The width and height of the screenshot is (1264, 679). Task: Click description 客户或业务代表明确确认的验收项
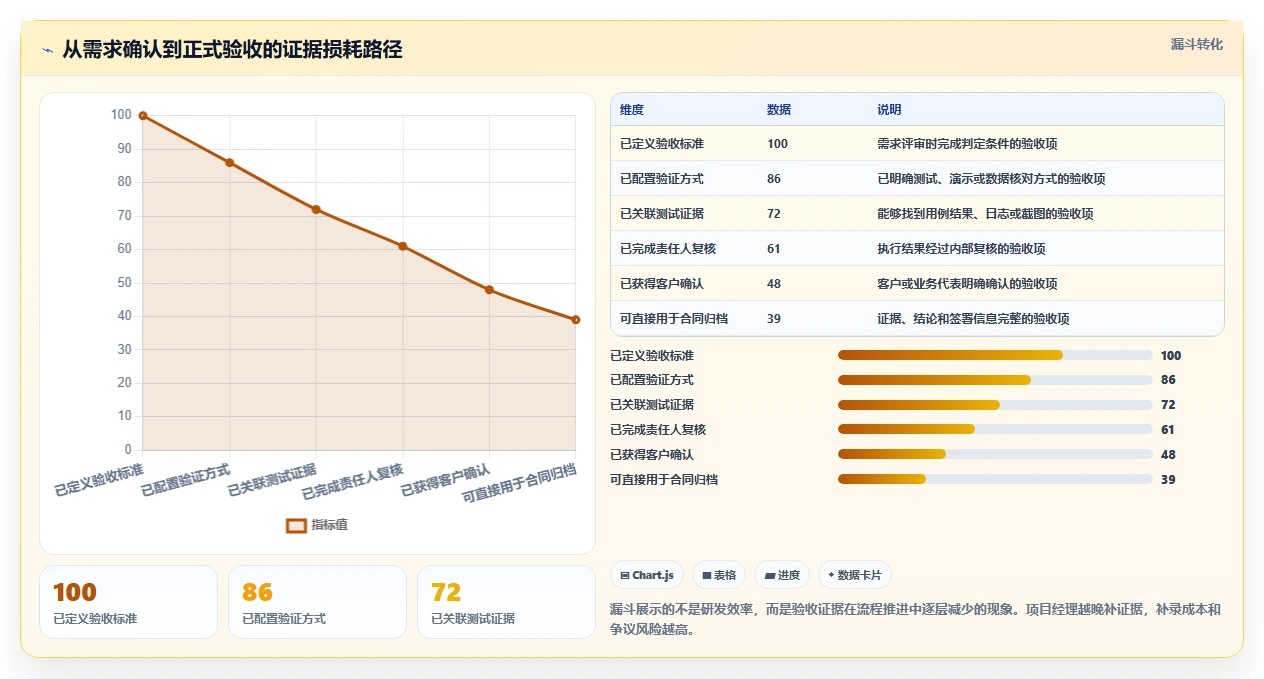967,284
